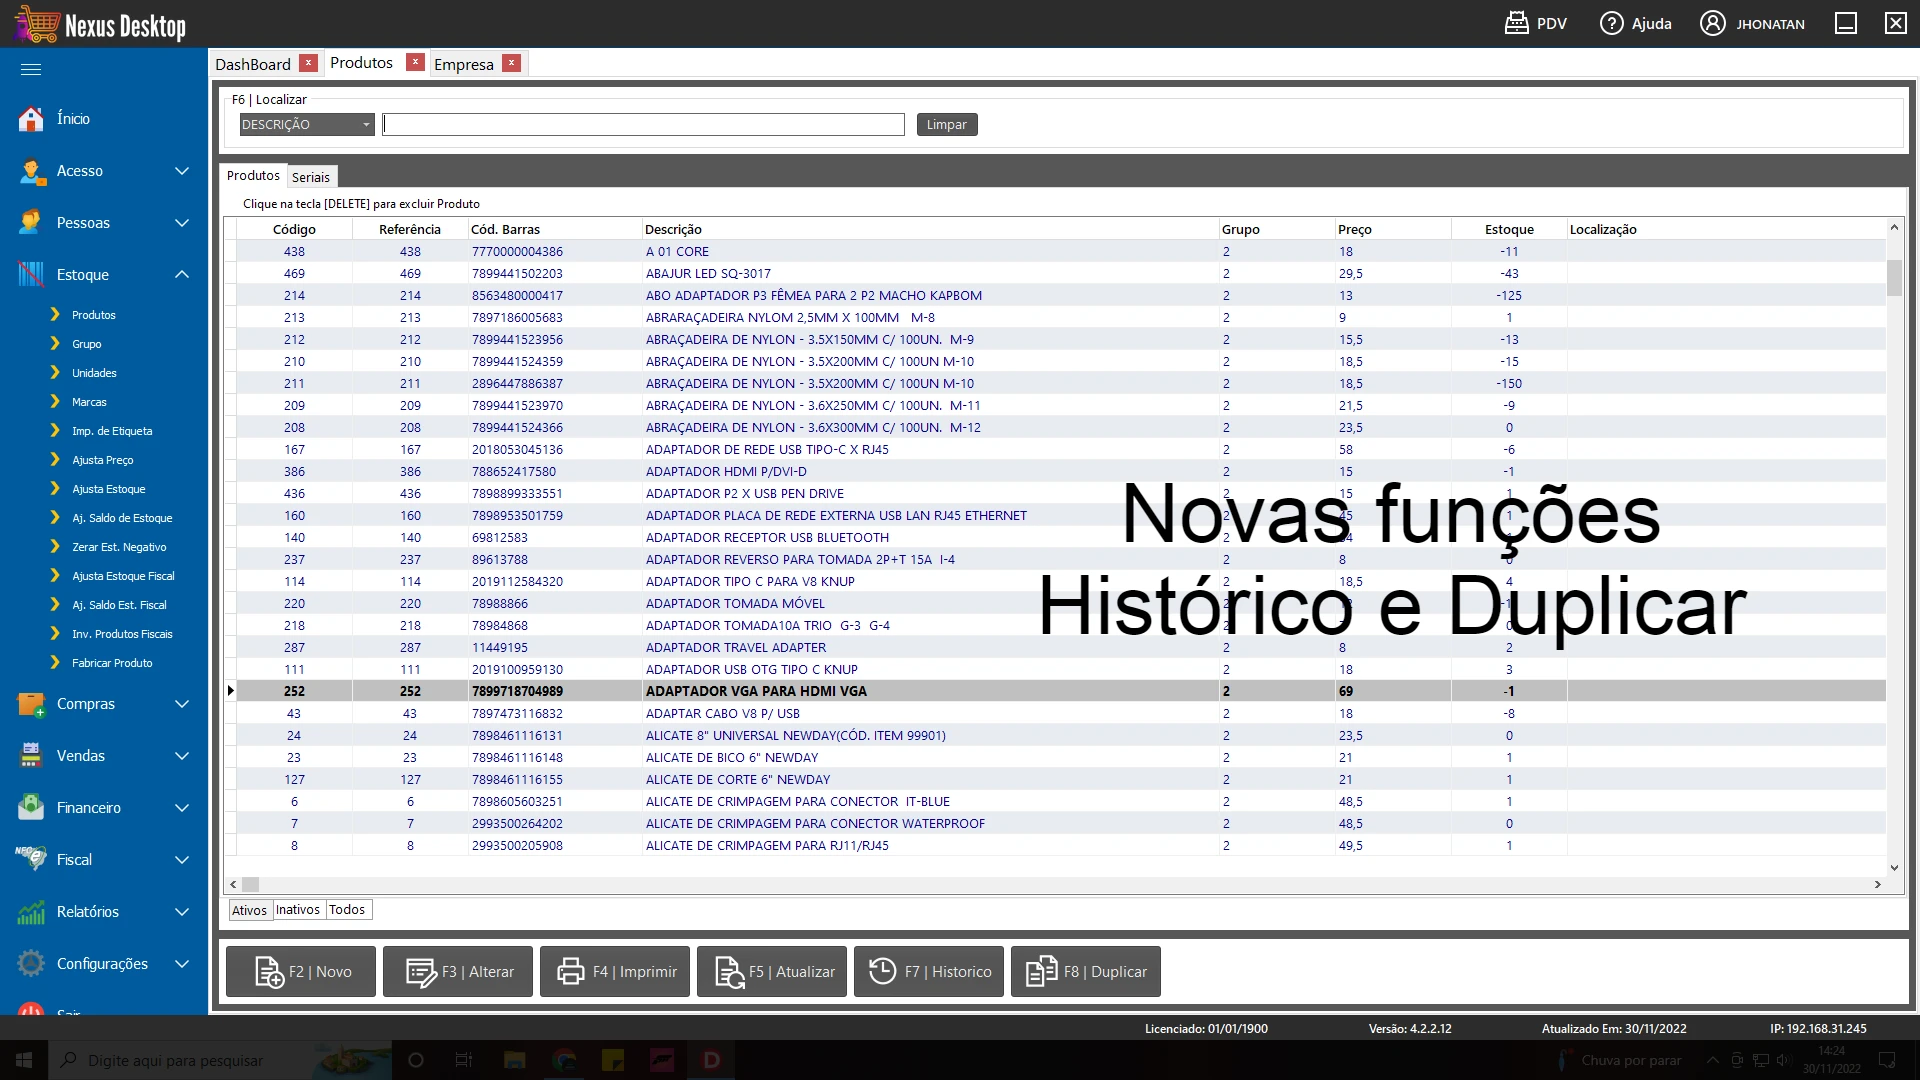1920x1080 pixels.
Task: Click the F8 Duplicar button
Action: 1086,971
